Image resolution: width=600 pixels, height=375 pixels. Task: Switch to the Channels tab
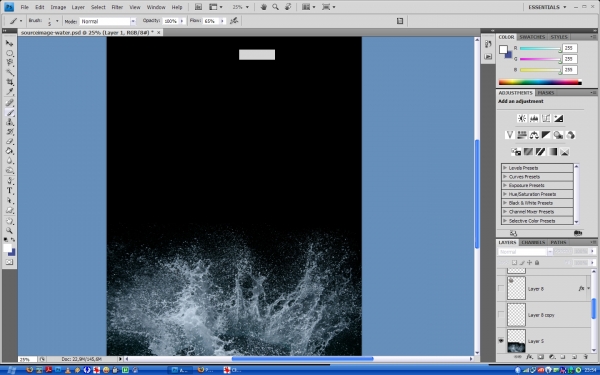tap(533, 242)
